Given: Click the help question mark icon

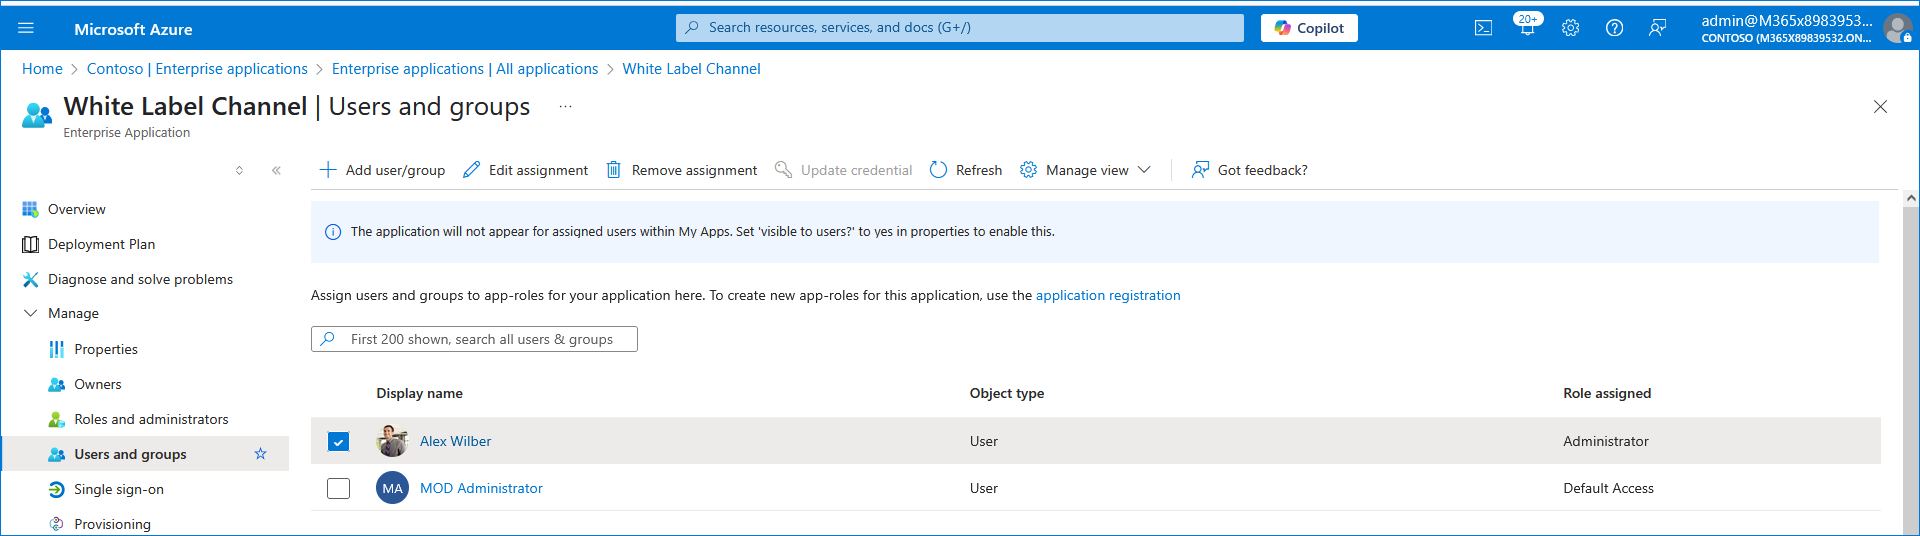Looking at the screenshot, I should tap(1614, 28).
